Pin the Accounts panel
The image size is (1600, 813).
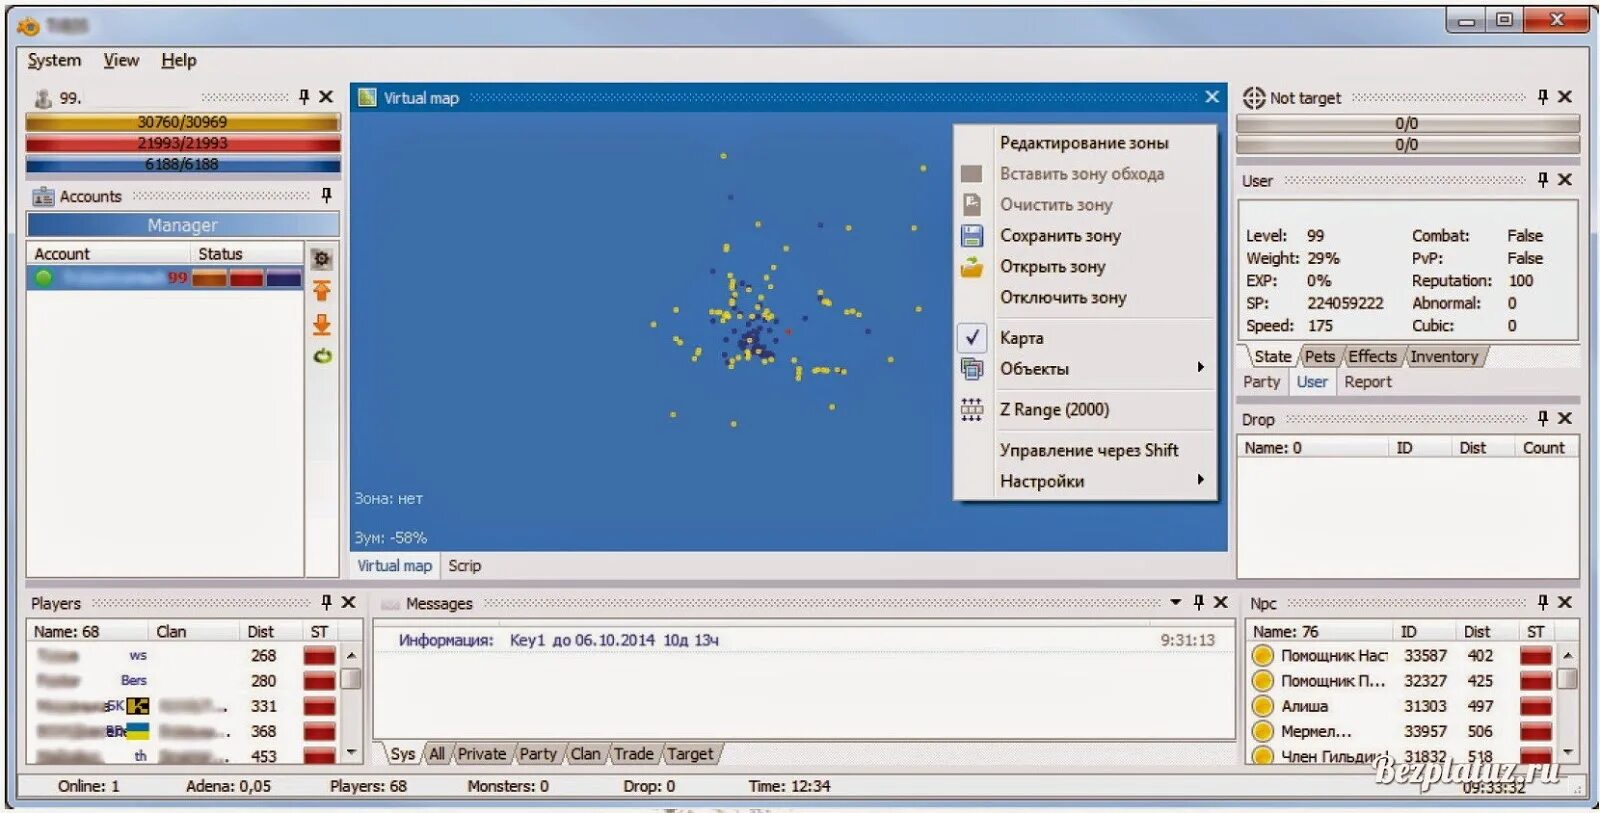click(x=326, y=196)
